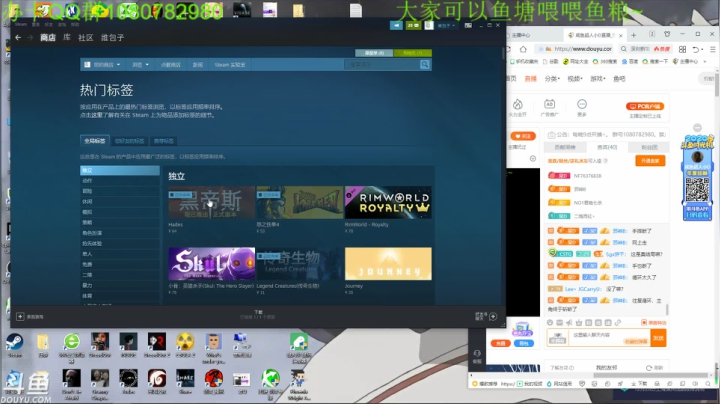Image resolution: width=720 pixels, height=404 pixels.
Task: Open the browser extensions grid icon
Action: pyautogui.click(x=682, y=49)
